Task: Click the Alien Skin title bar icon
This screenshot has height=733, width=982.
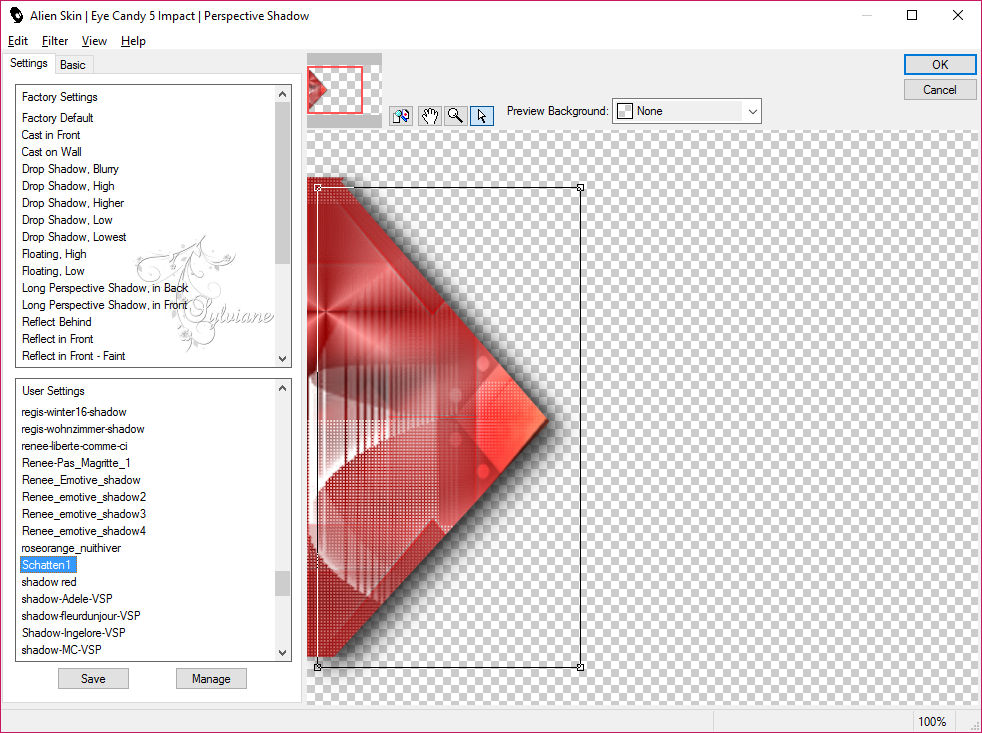Action: [17, 15]
